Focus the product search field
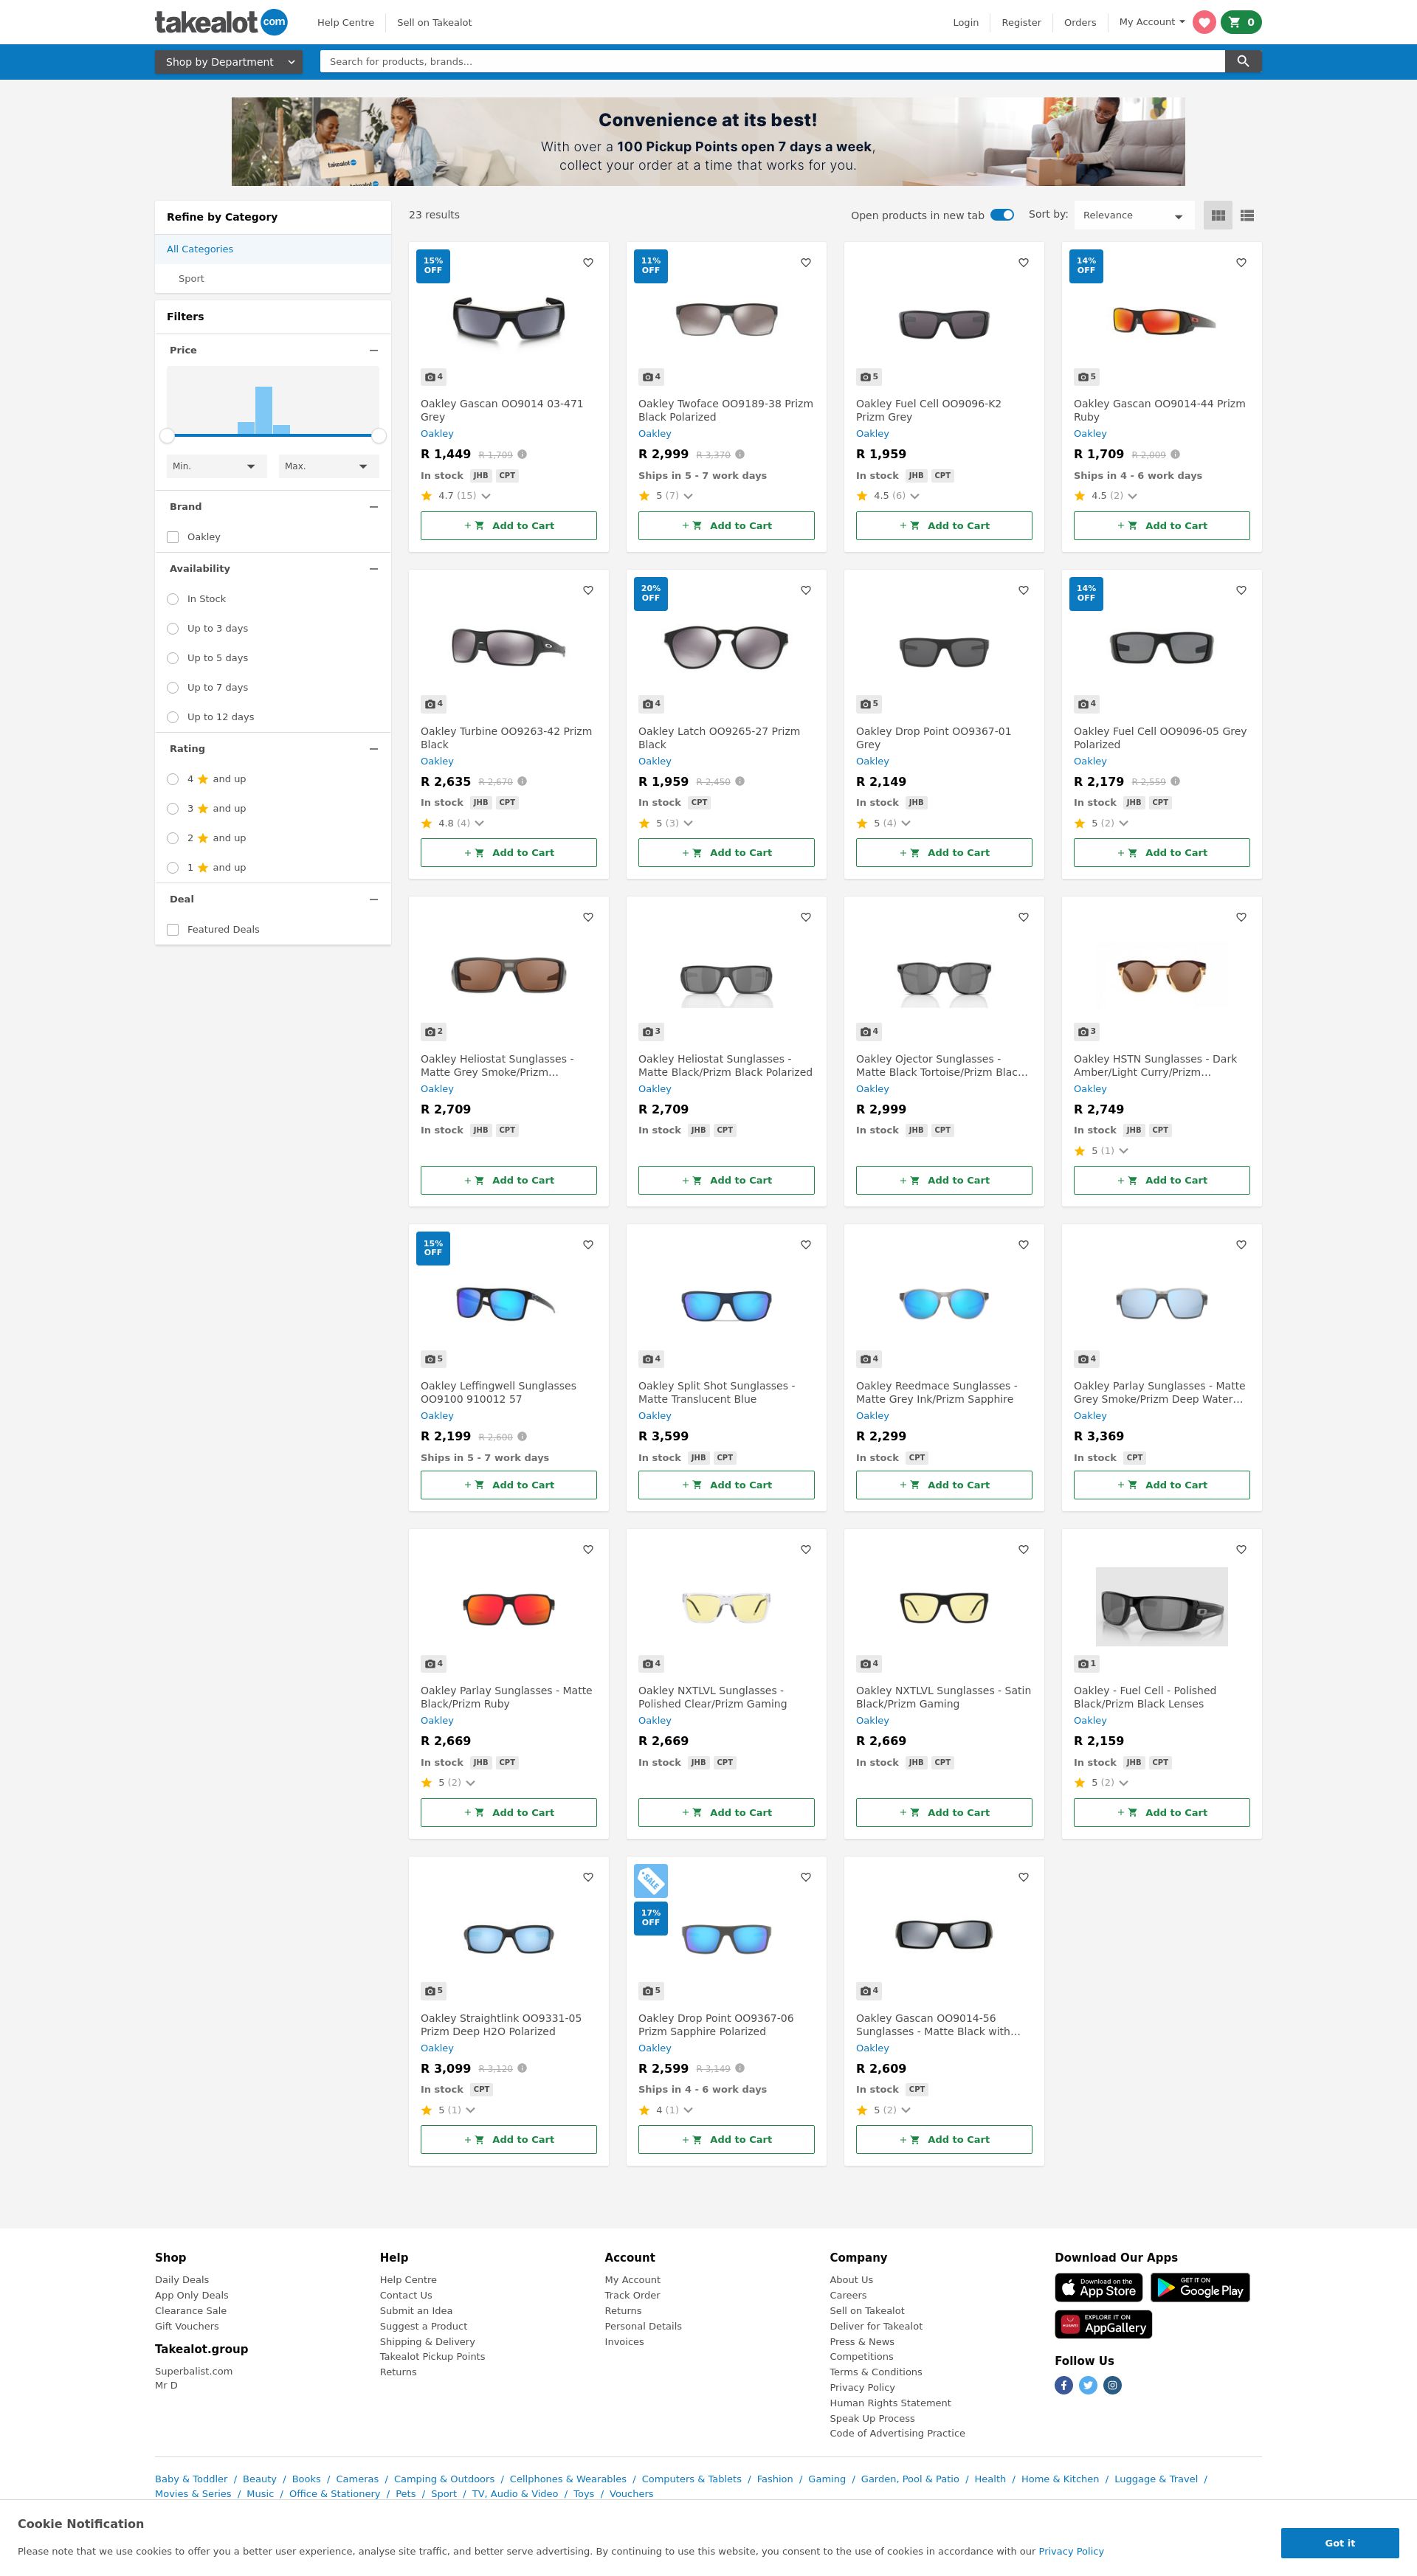 click(x=772, y=61)
